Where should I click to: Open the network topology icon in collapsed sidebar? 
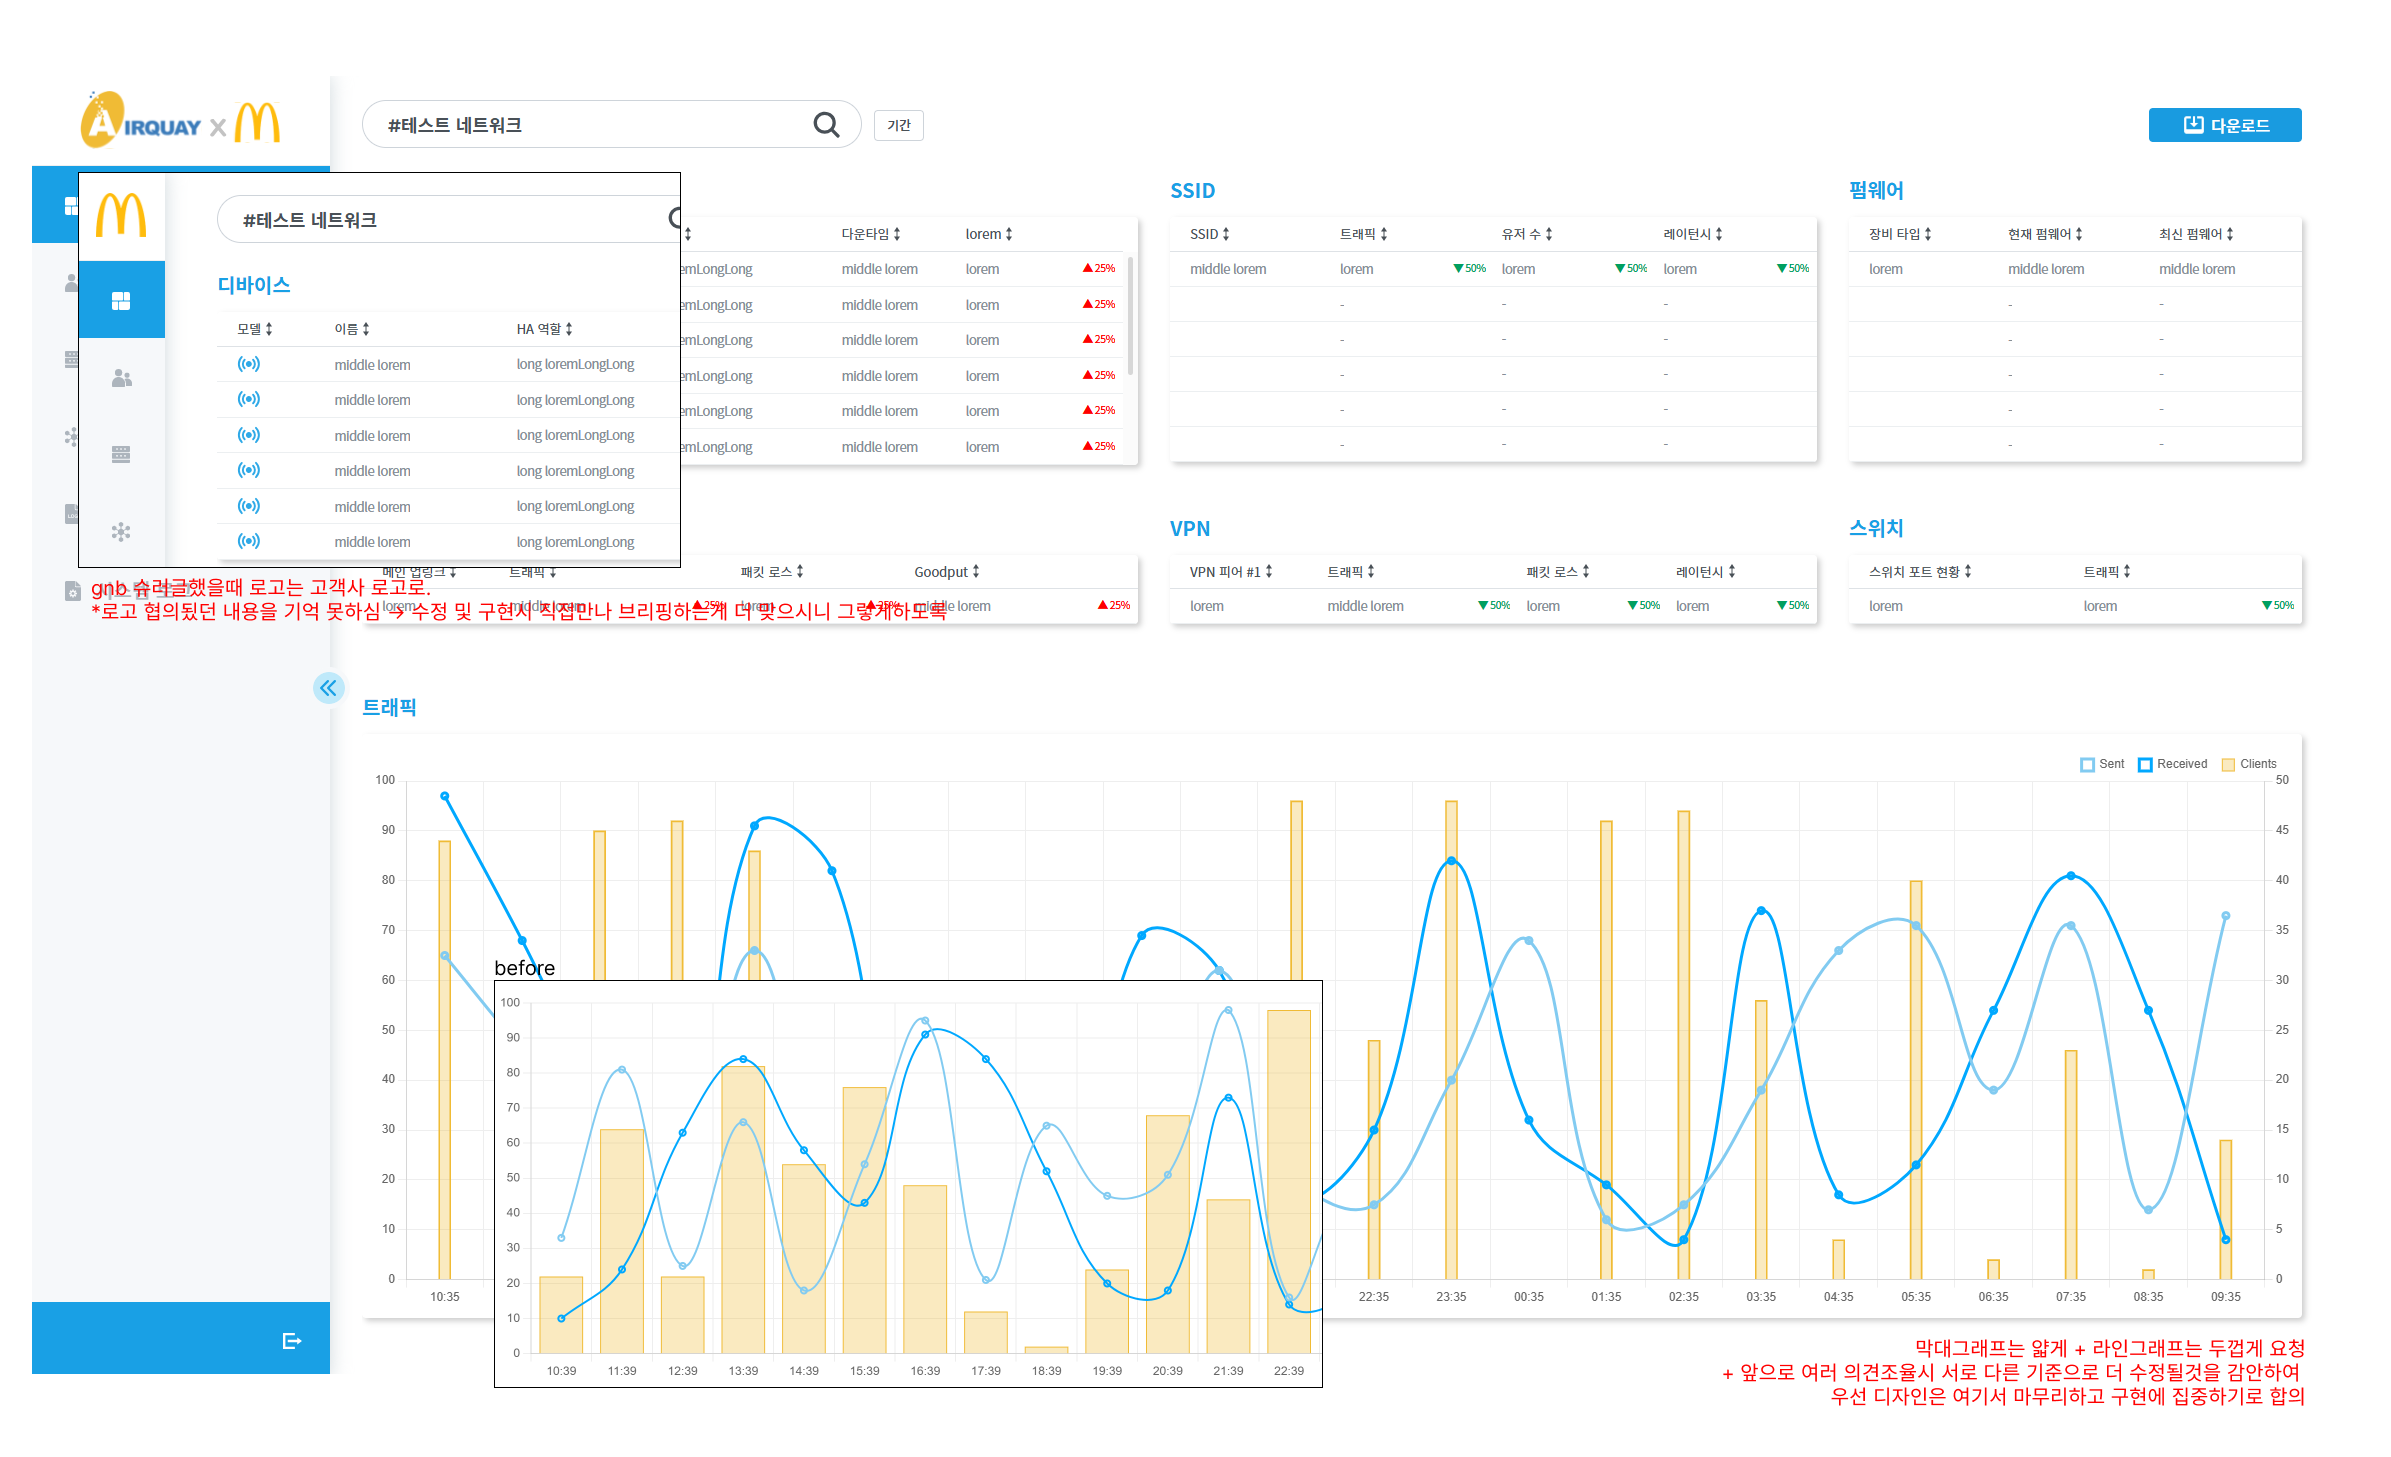point(121,532)
